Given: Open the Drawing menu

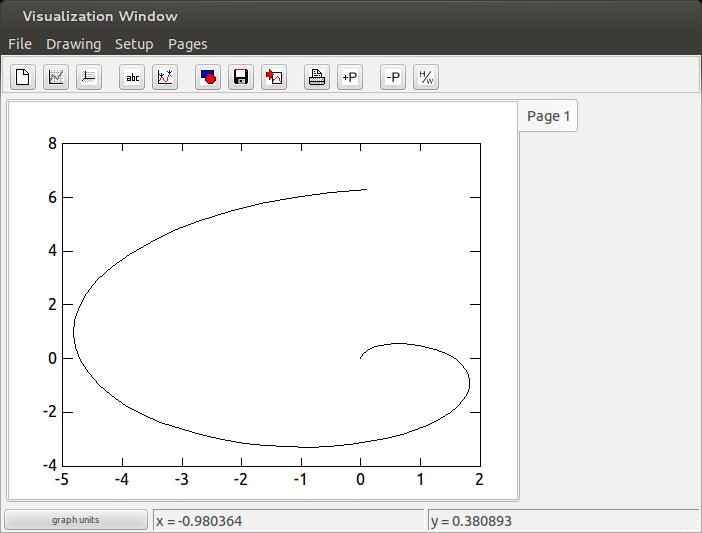Looking at the screenshot, I should 73,44.
